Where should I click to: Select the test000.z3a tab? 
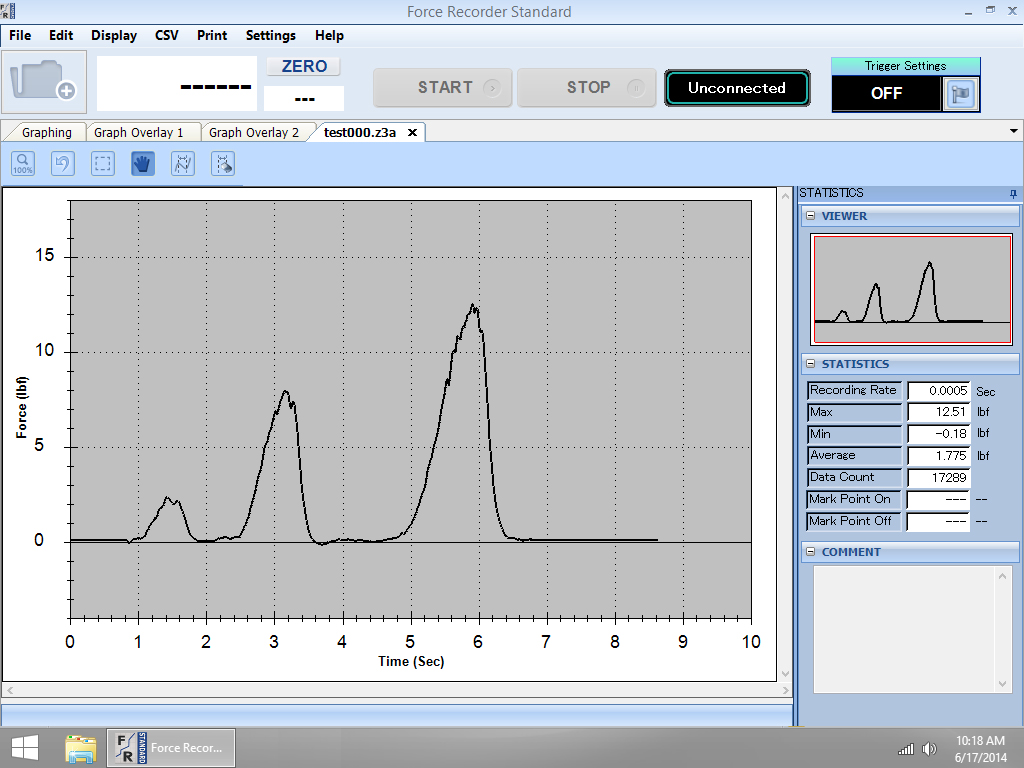(x=360, y=133)
